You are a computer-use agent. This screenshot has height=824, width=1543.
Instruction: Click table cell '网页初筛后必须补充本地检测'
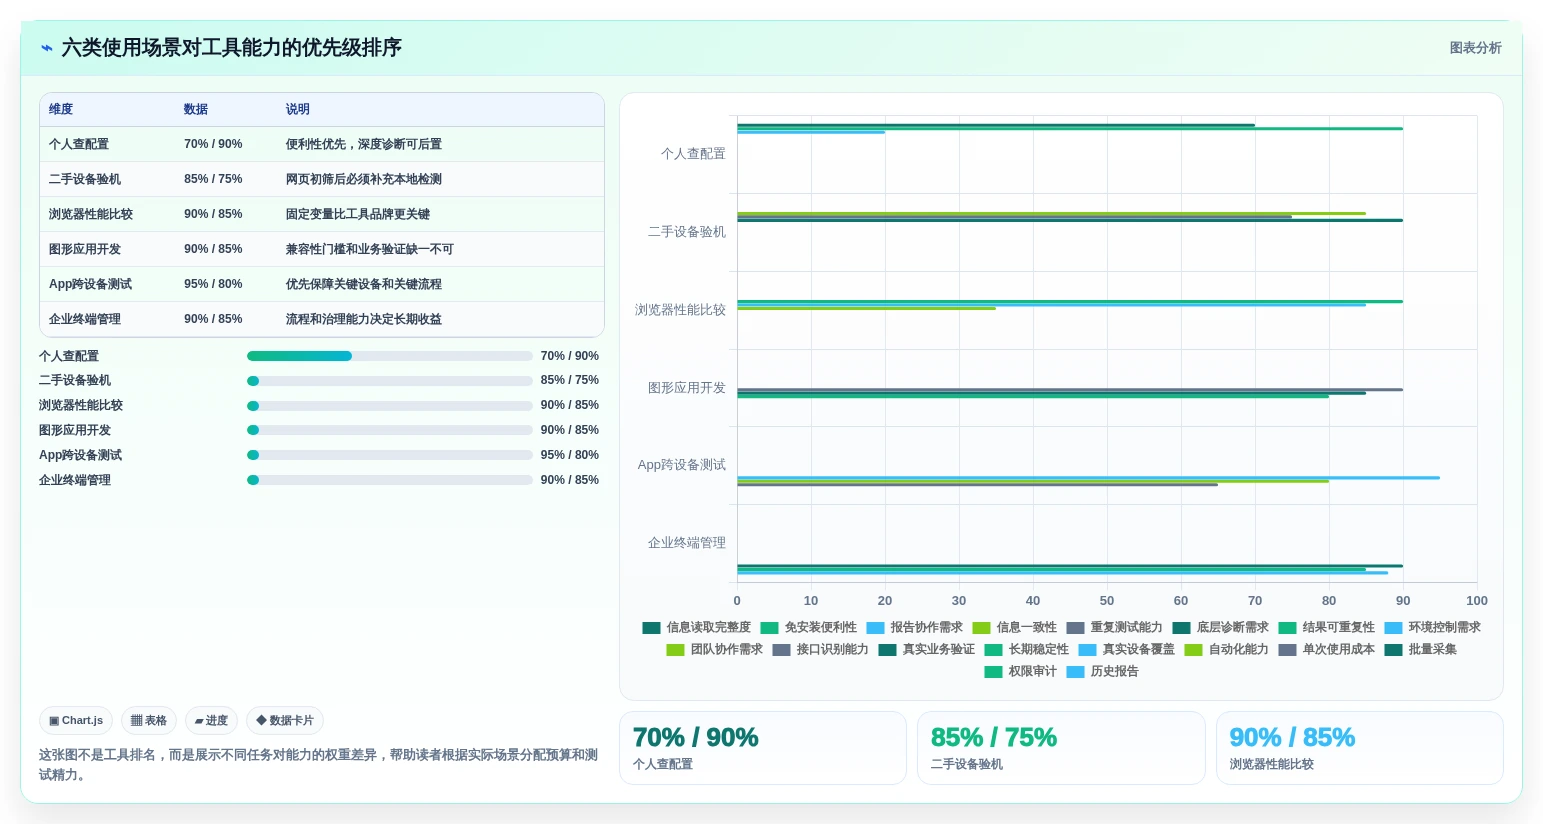(x=364, y=179)
